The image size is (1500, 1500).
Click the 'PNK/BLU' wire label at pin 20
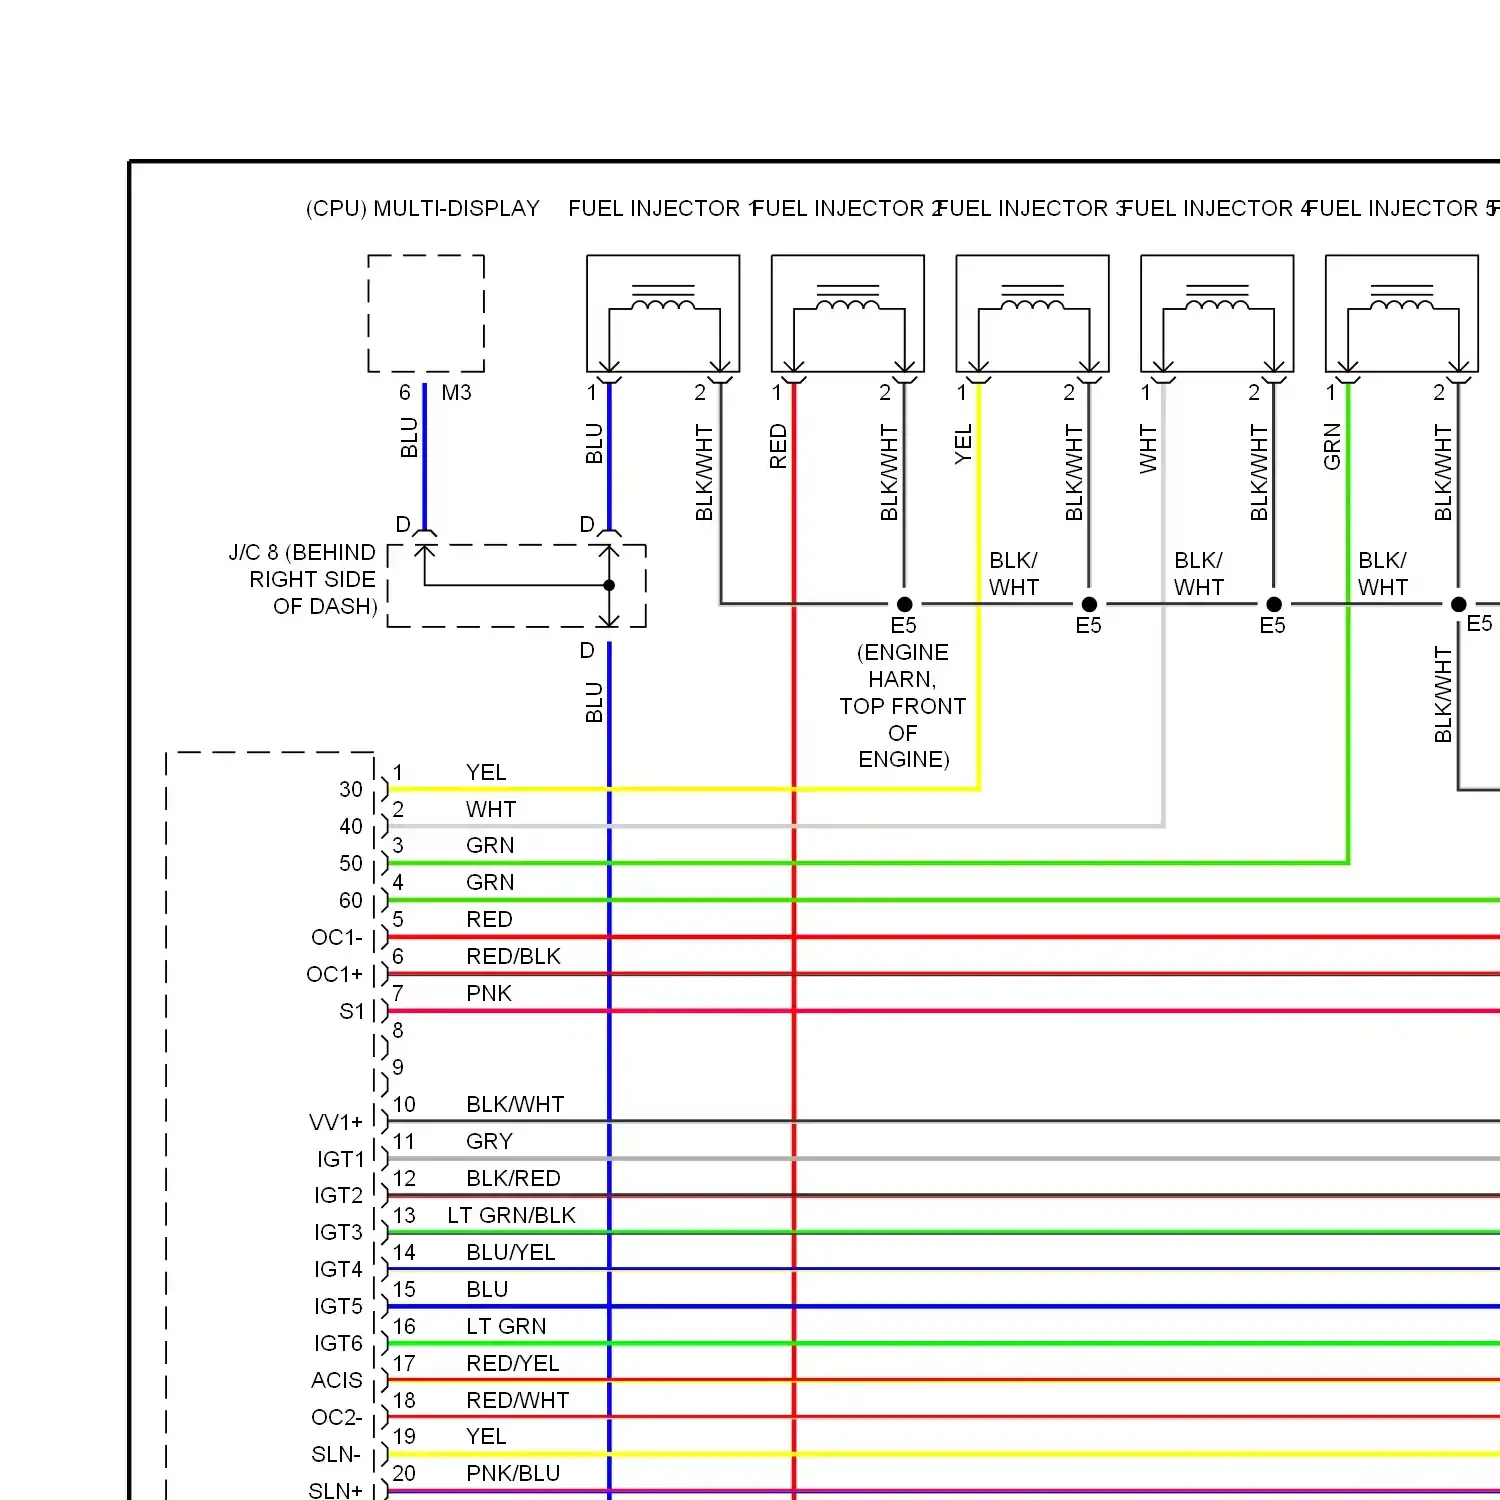[513, 1473]
